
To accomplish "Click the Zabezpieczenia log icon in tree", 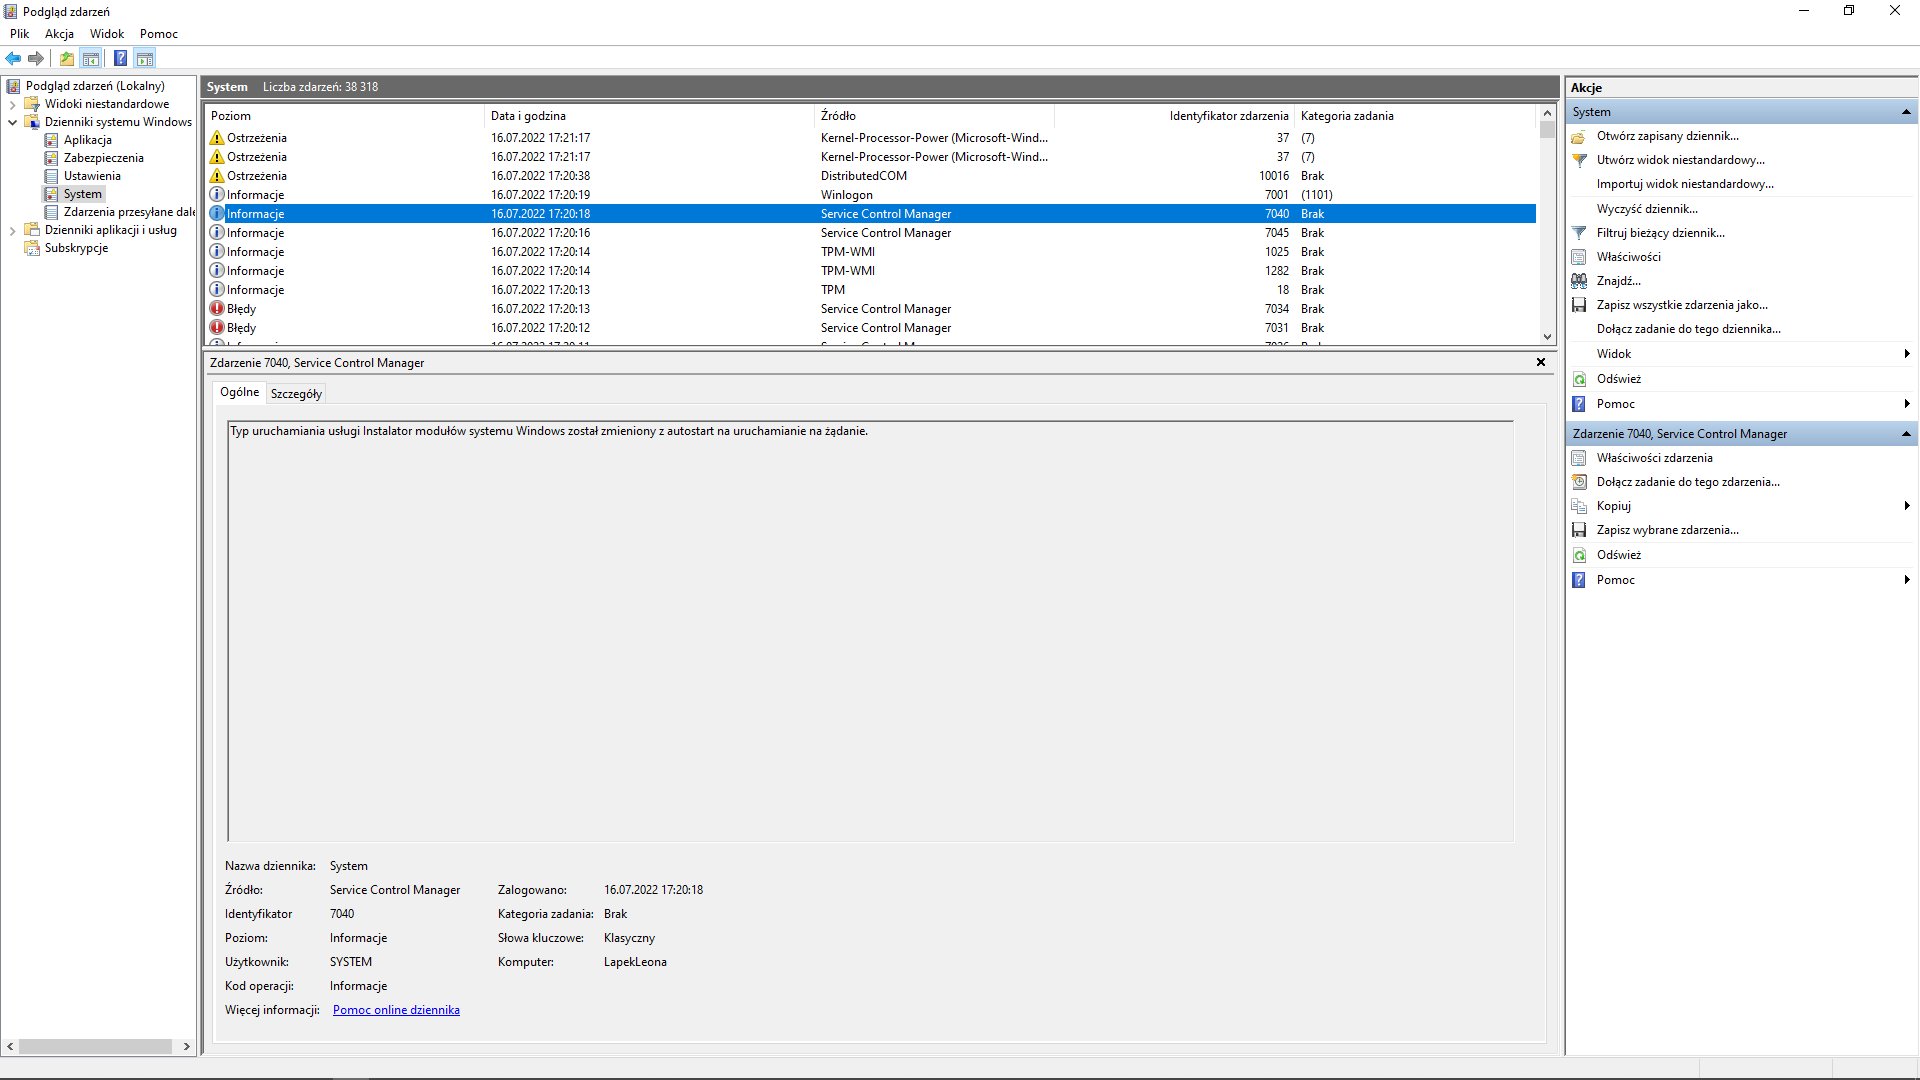I will coord(51,158).
